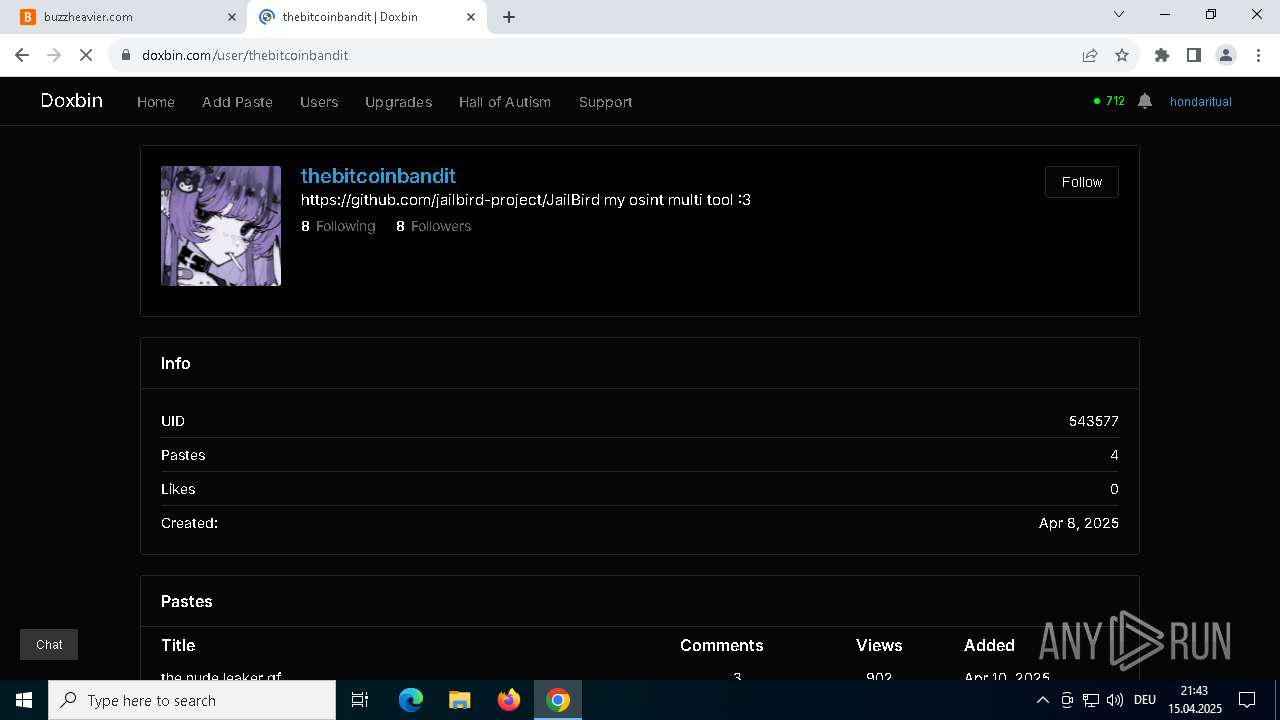
Task: Close the buzzheavier.com tab
Action: click(x=232, y=17)
